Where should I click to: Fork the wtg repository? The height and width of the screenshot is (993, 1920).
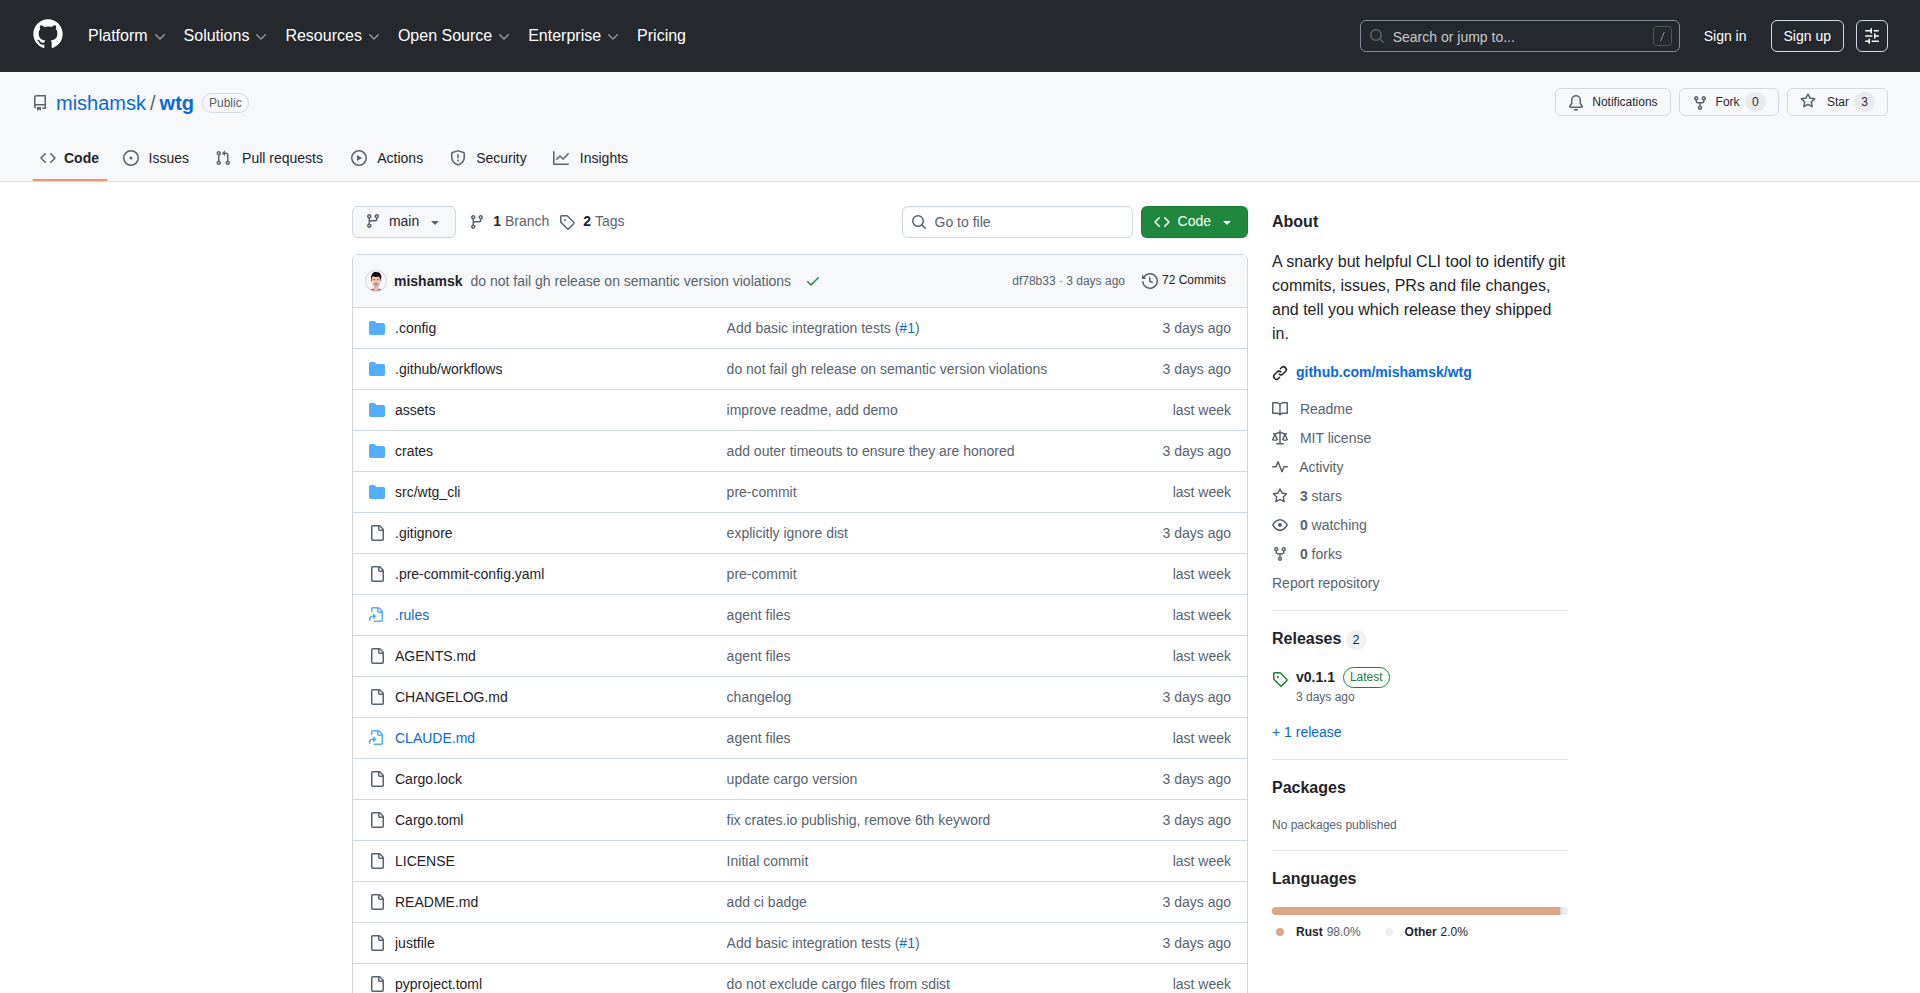click(x=1717, y=102)
